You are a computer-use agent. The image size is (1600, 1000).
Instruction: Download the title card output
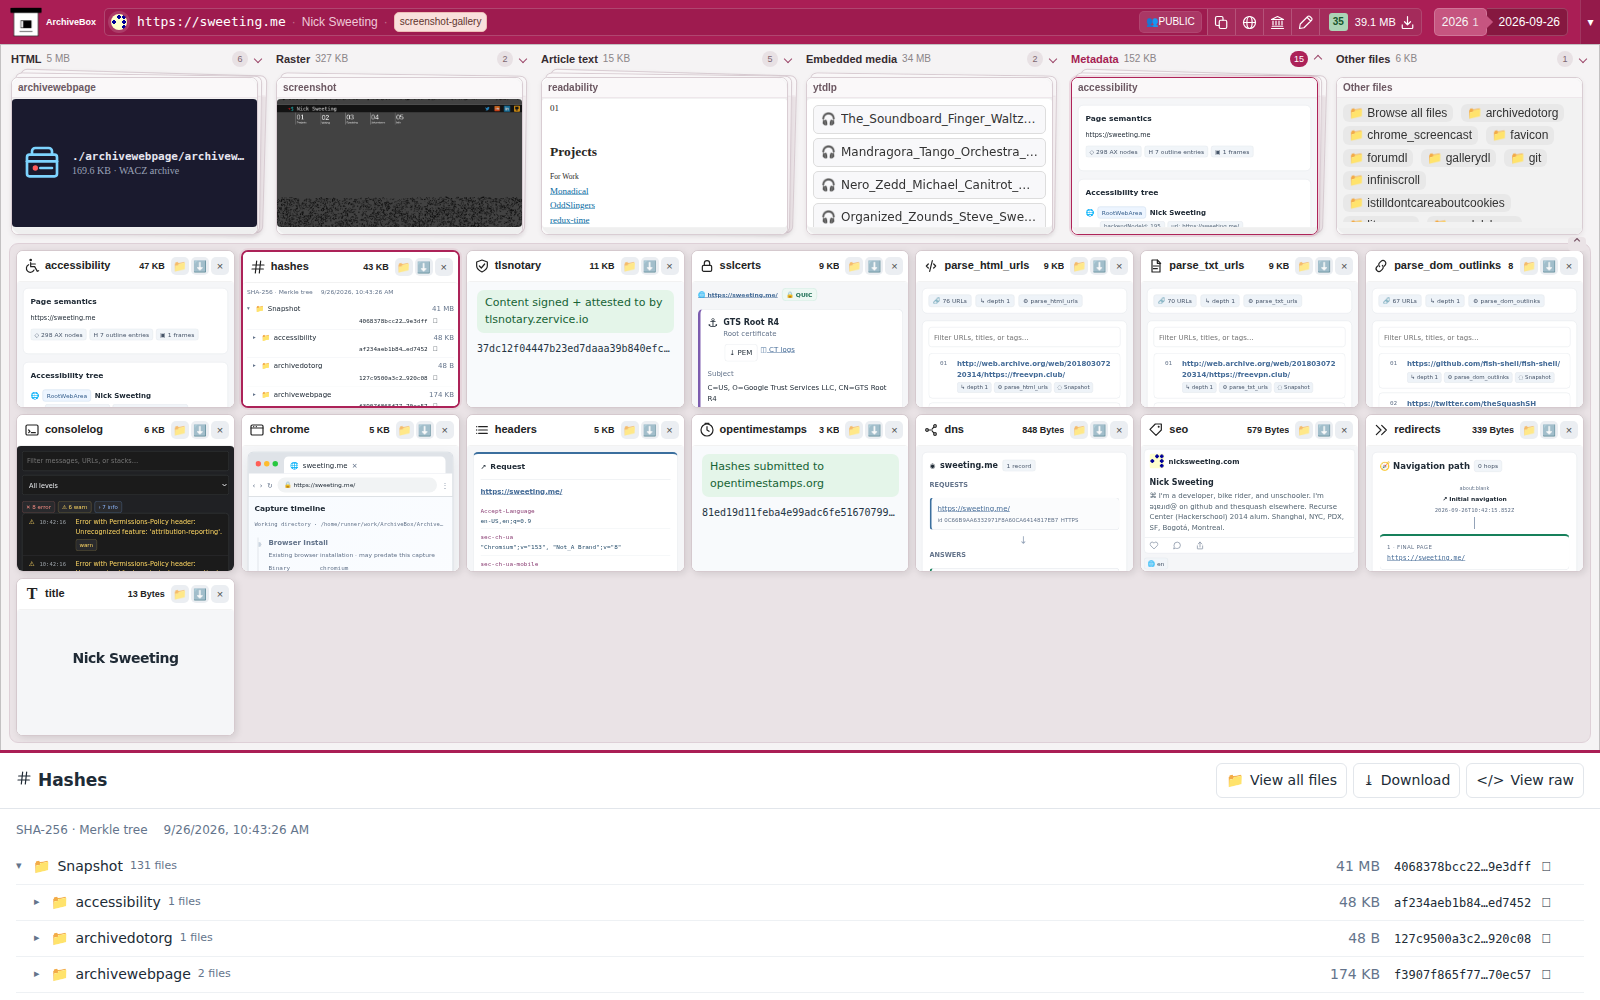pos(200,594)
